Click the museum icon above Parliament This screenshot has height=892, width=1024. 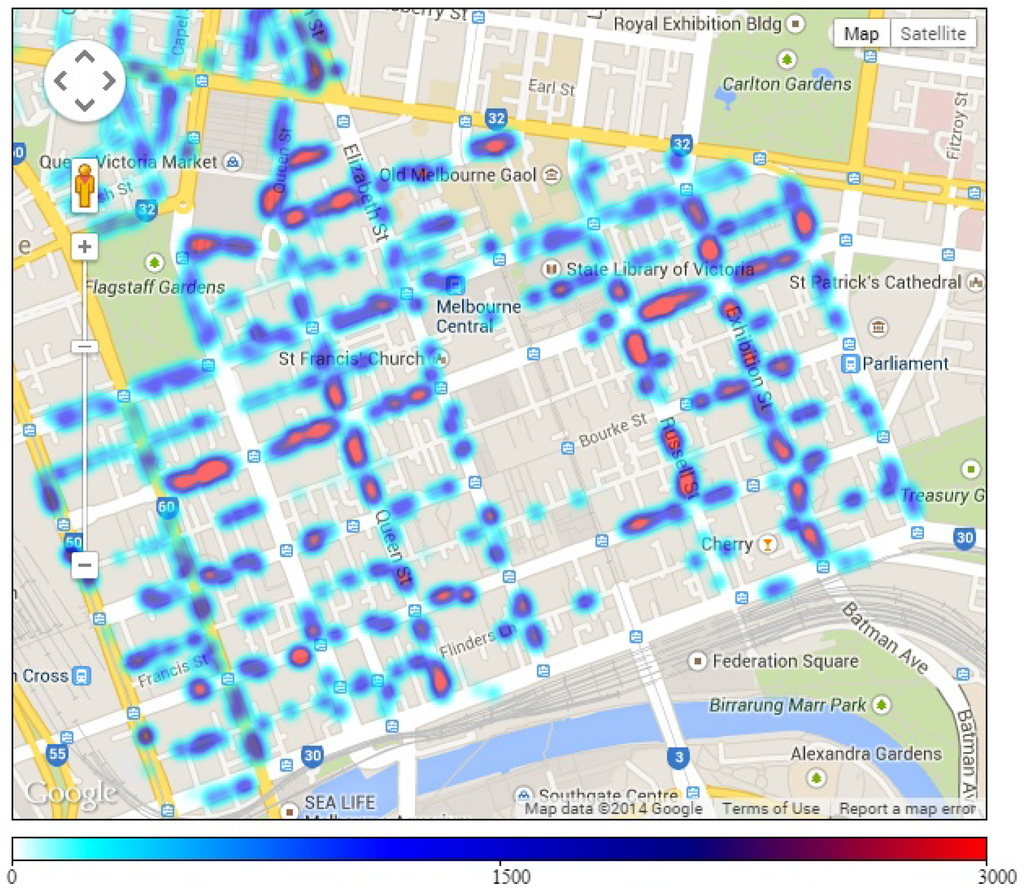tap(878, 327)
